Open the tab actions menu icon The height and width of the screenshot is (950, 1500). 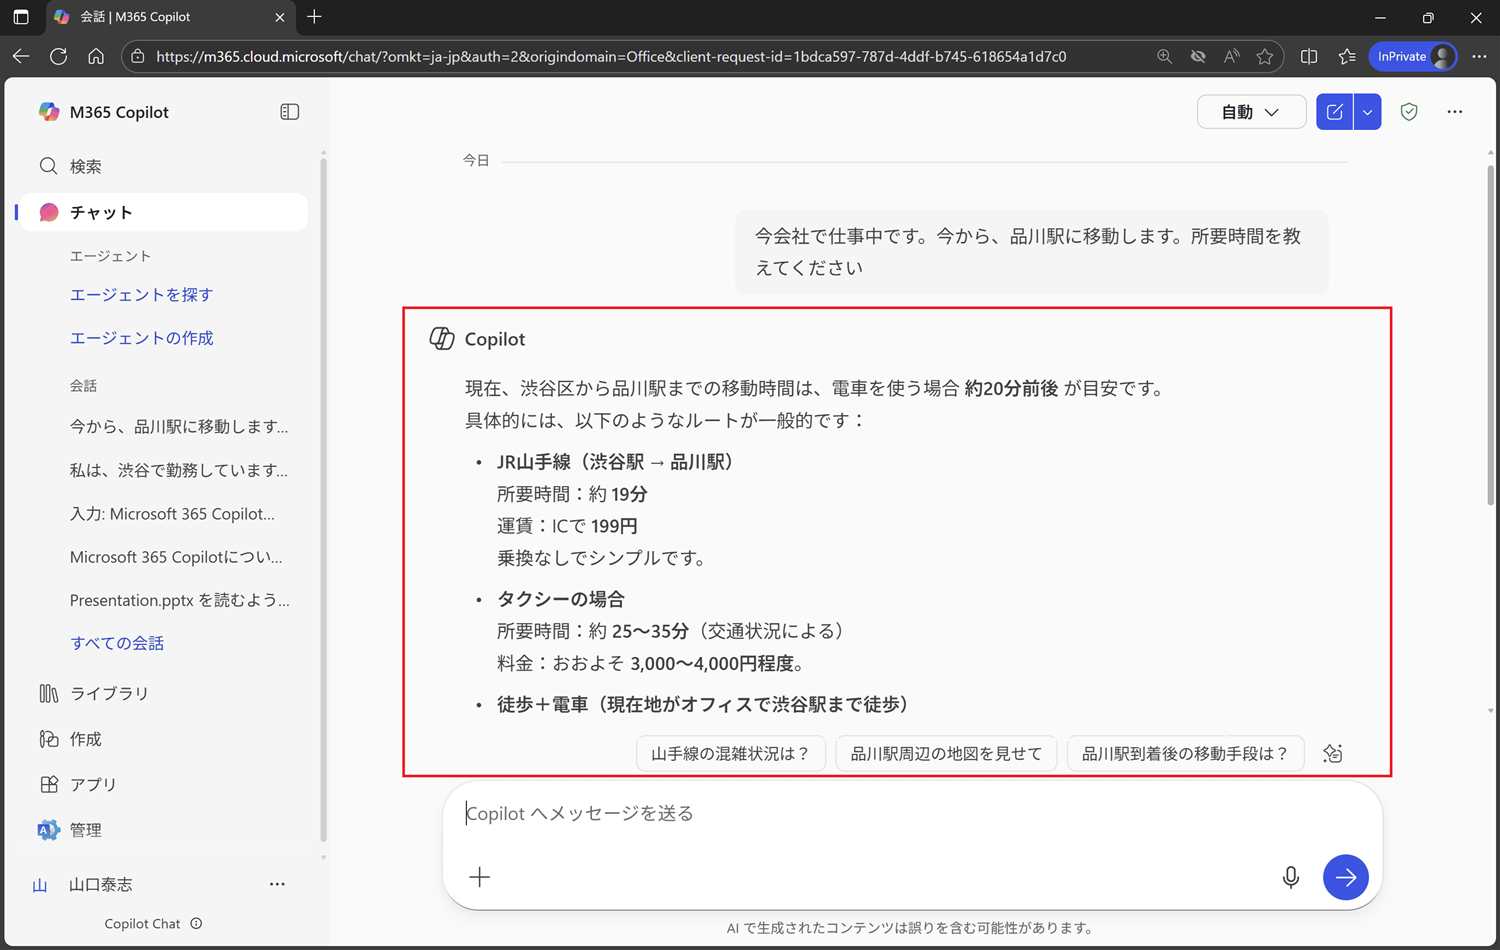click(21, 17)
